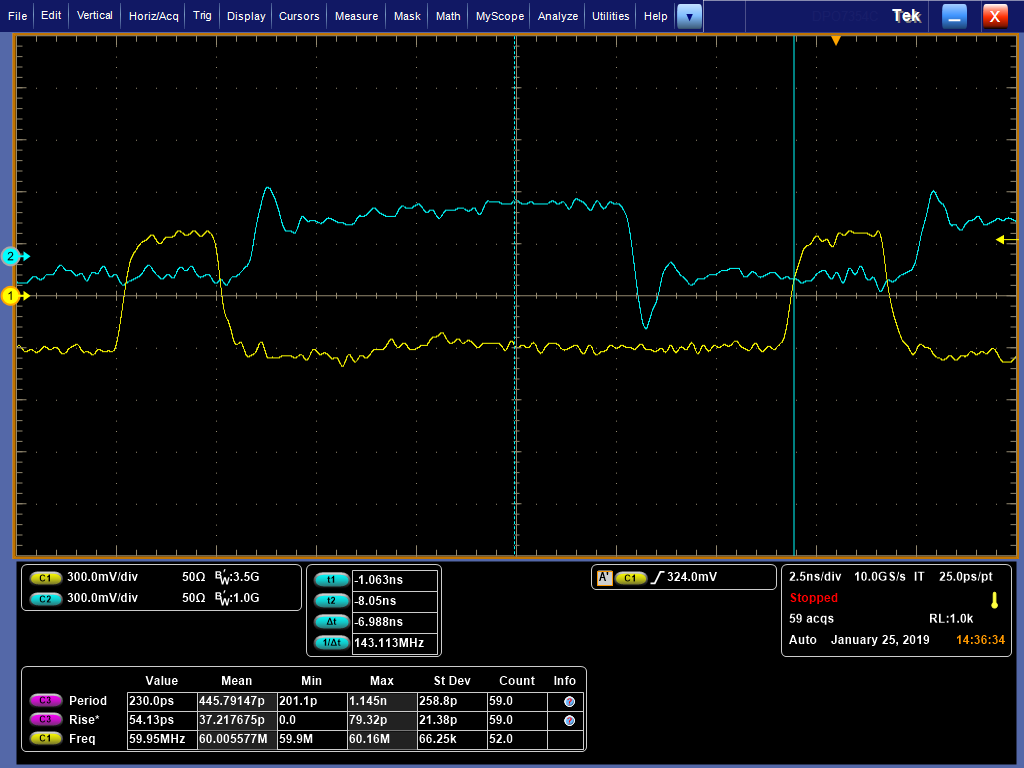Click the info icon for Rise measurement
The height and width of the screenshot is (768, 1024).
coord(569,720)
